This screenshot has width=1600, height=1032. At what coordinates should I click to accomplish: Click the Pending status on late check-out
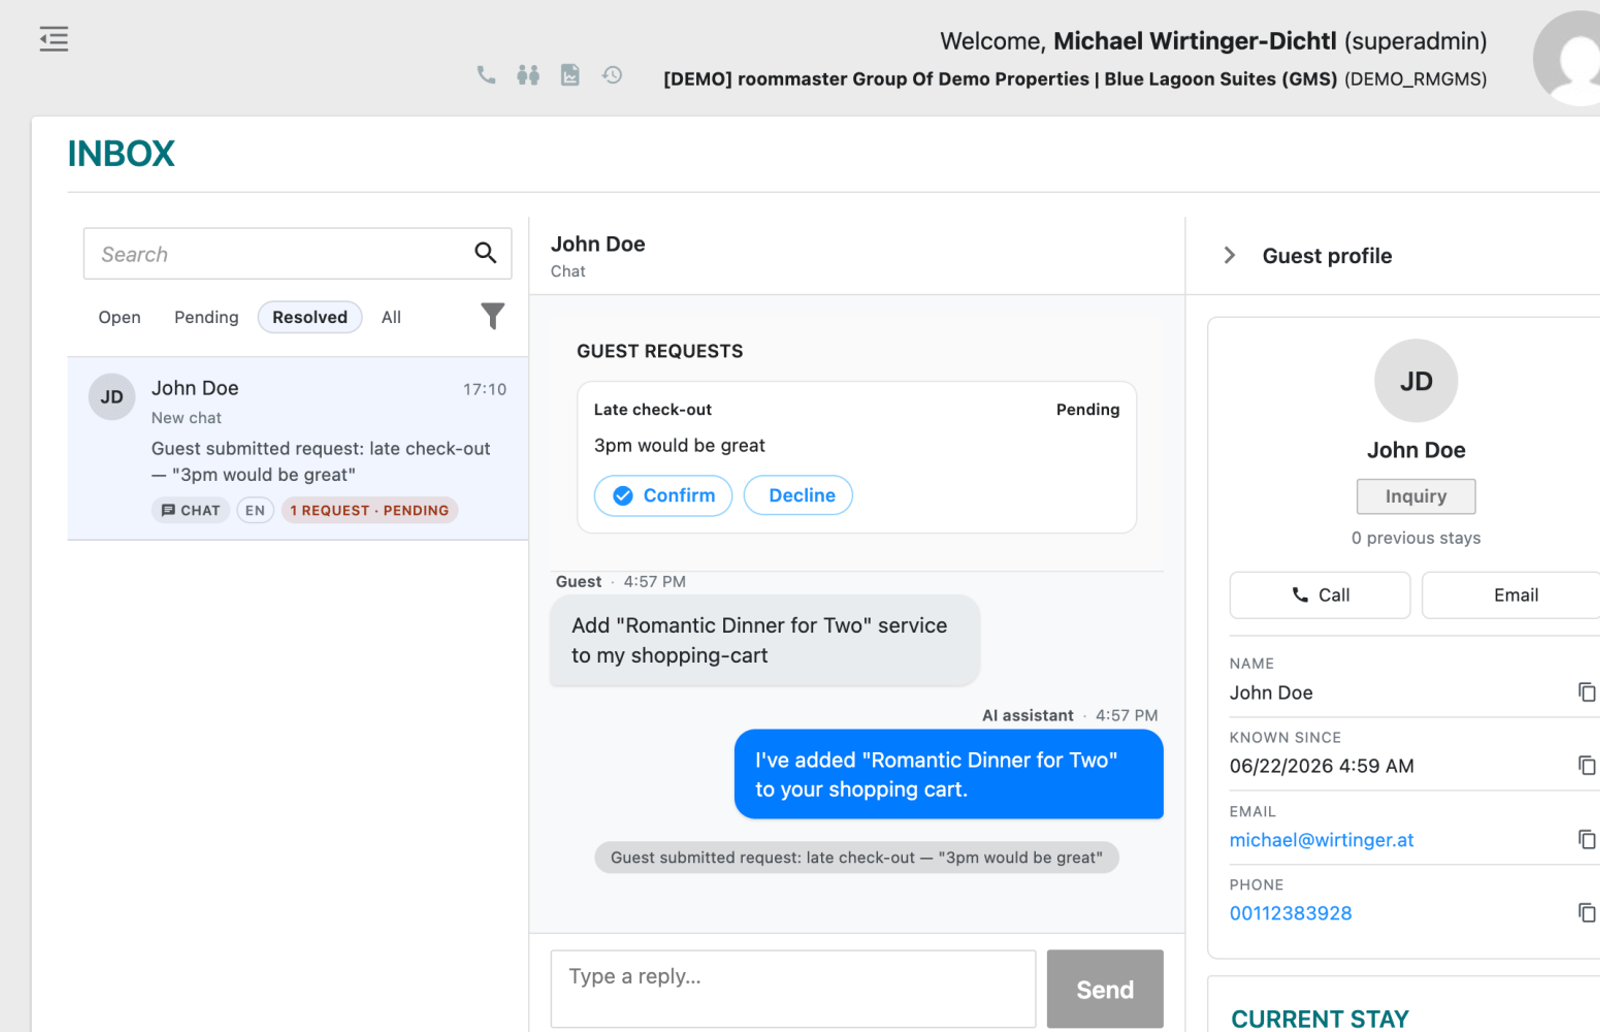(1088, 409)
